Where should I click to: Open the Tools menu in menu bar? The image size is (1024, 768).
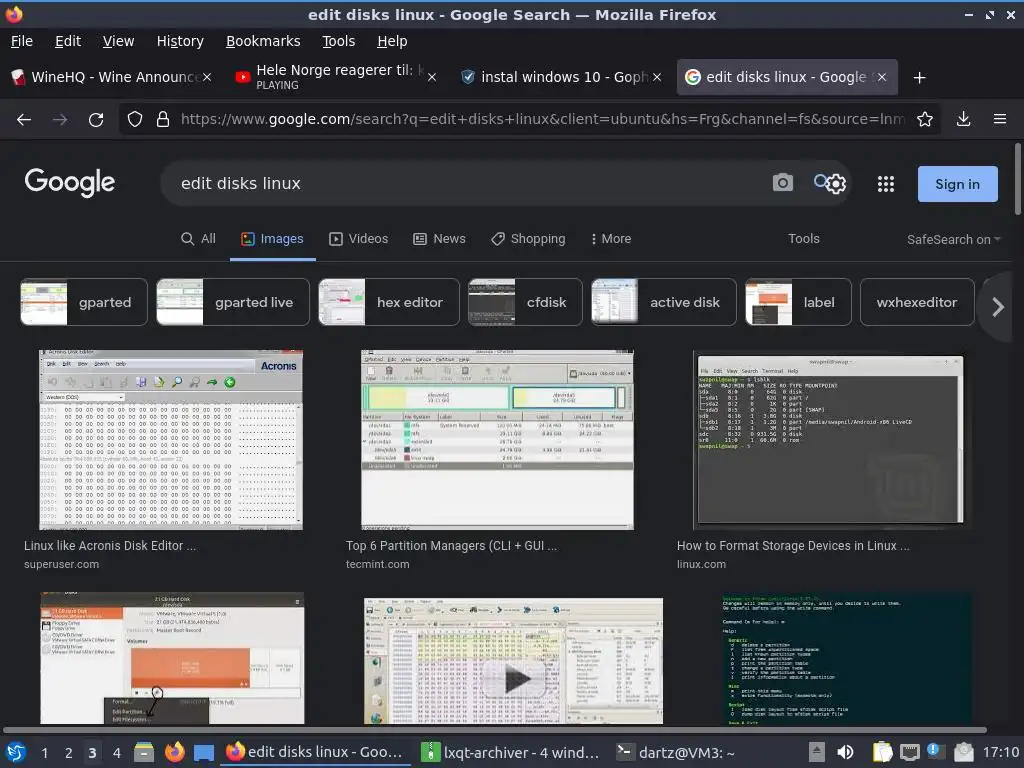338,41
